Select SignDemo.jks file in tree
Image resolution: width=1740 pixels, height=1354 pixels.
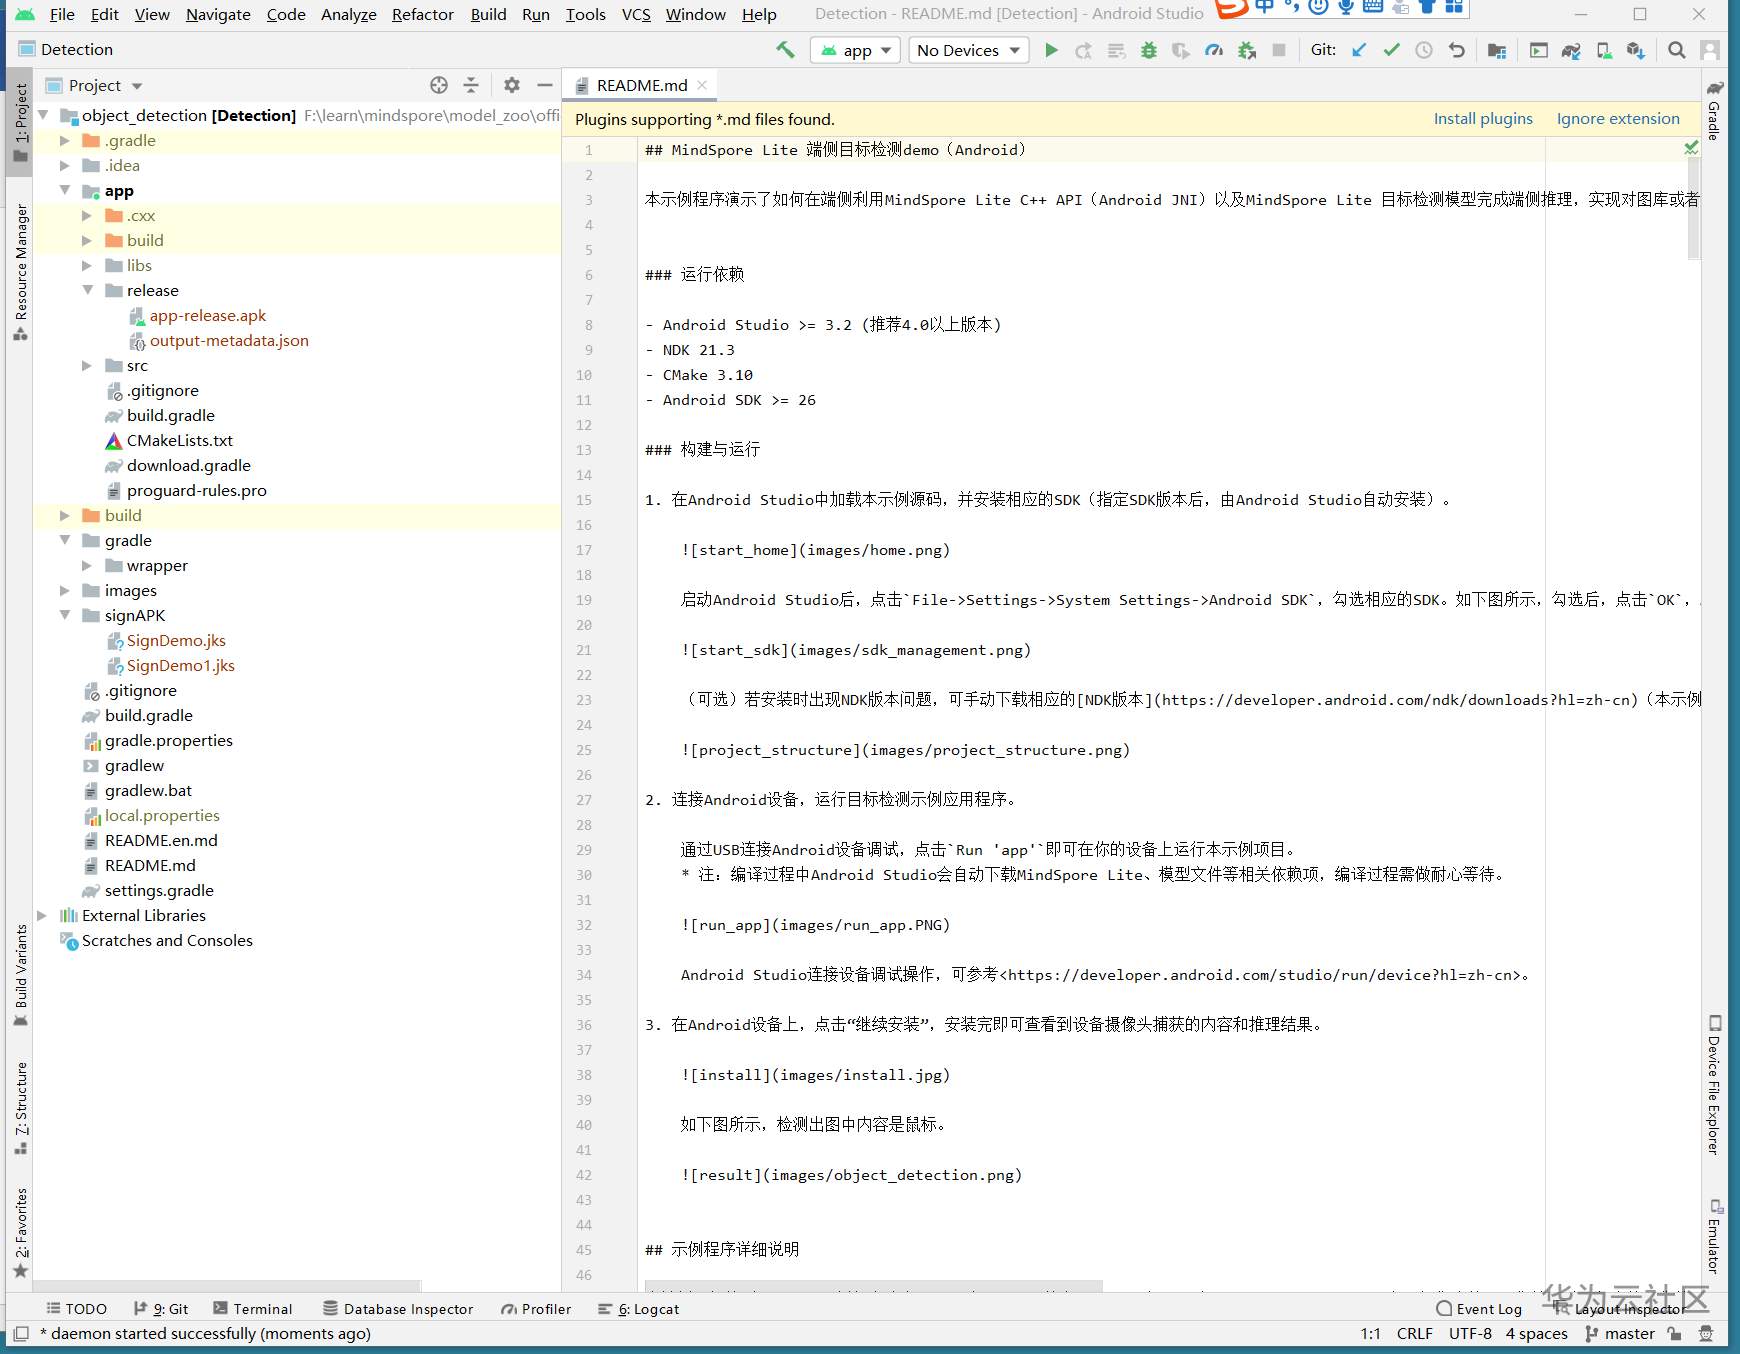tap(176, 640)
